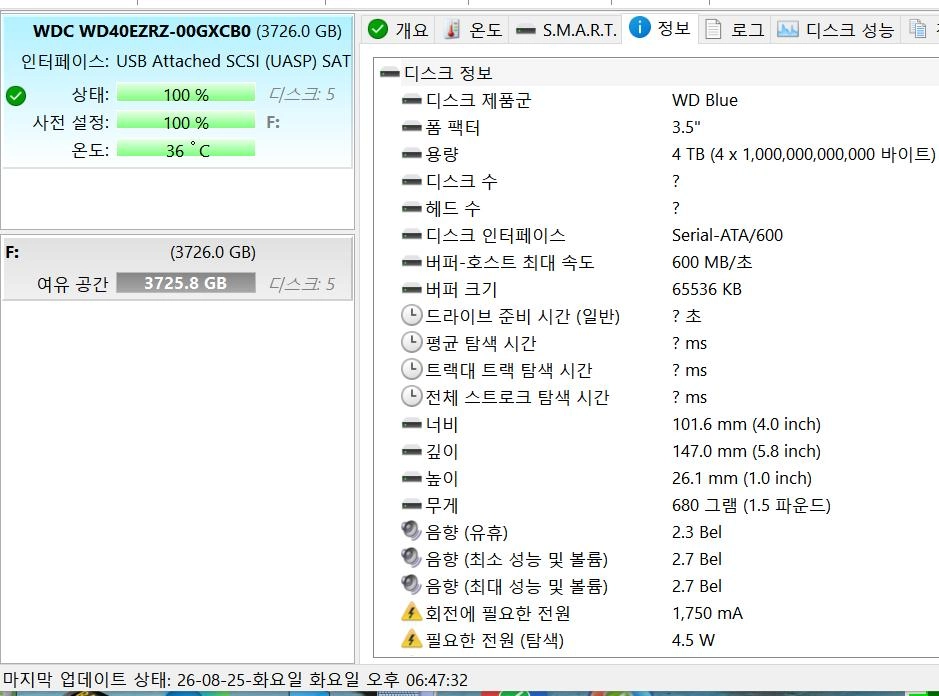Open the S.M.A.R.T. tab
Screen dimensions: 939x696
[566, 29]
